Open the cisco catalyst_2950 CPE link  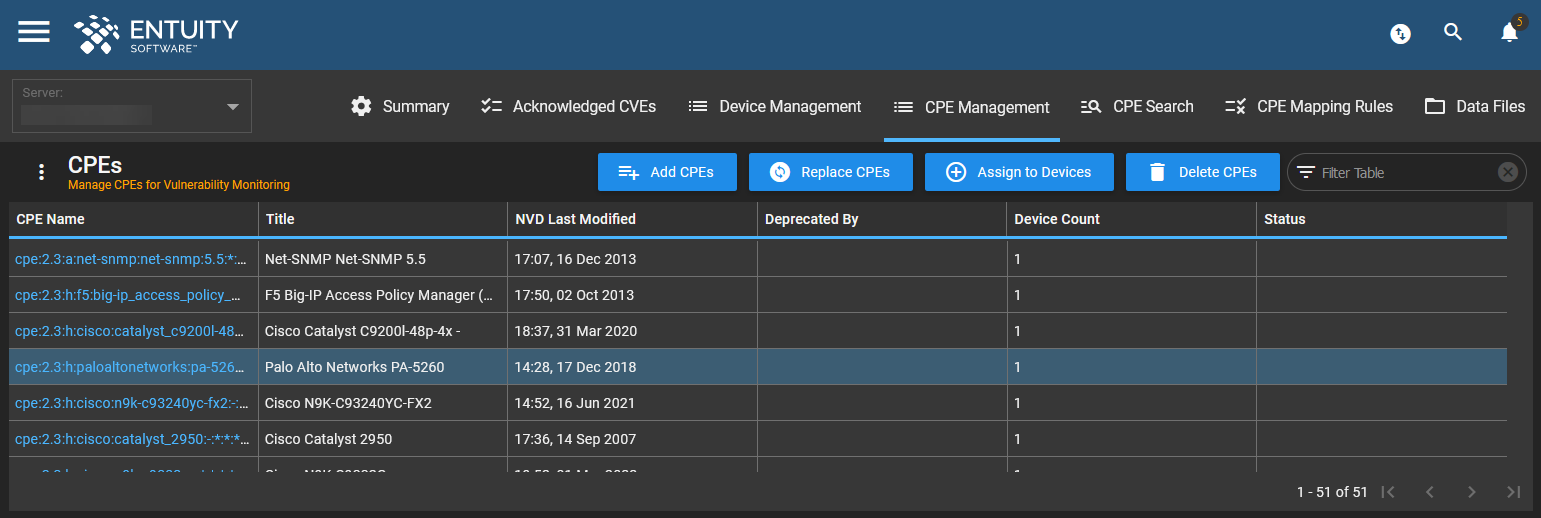[132, 439]
